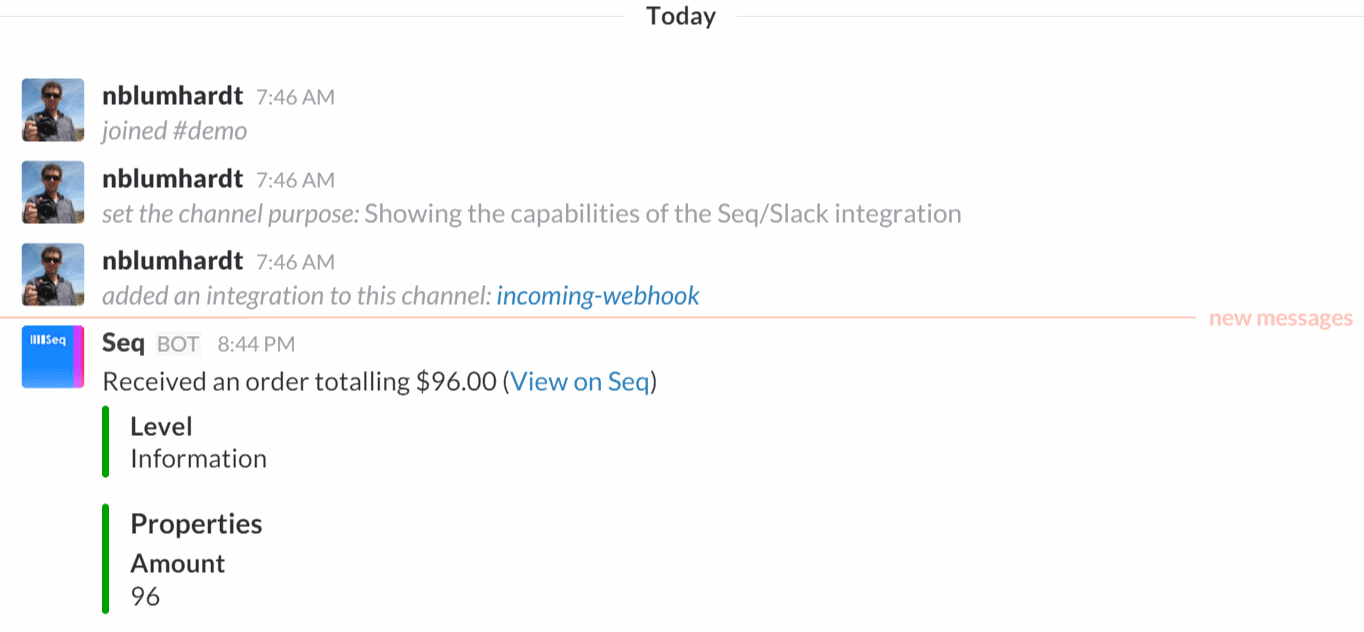Follow the View on Seq link

(x=580, y=381)
